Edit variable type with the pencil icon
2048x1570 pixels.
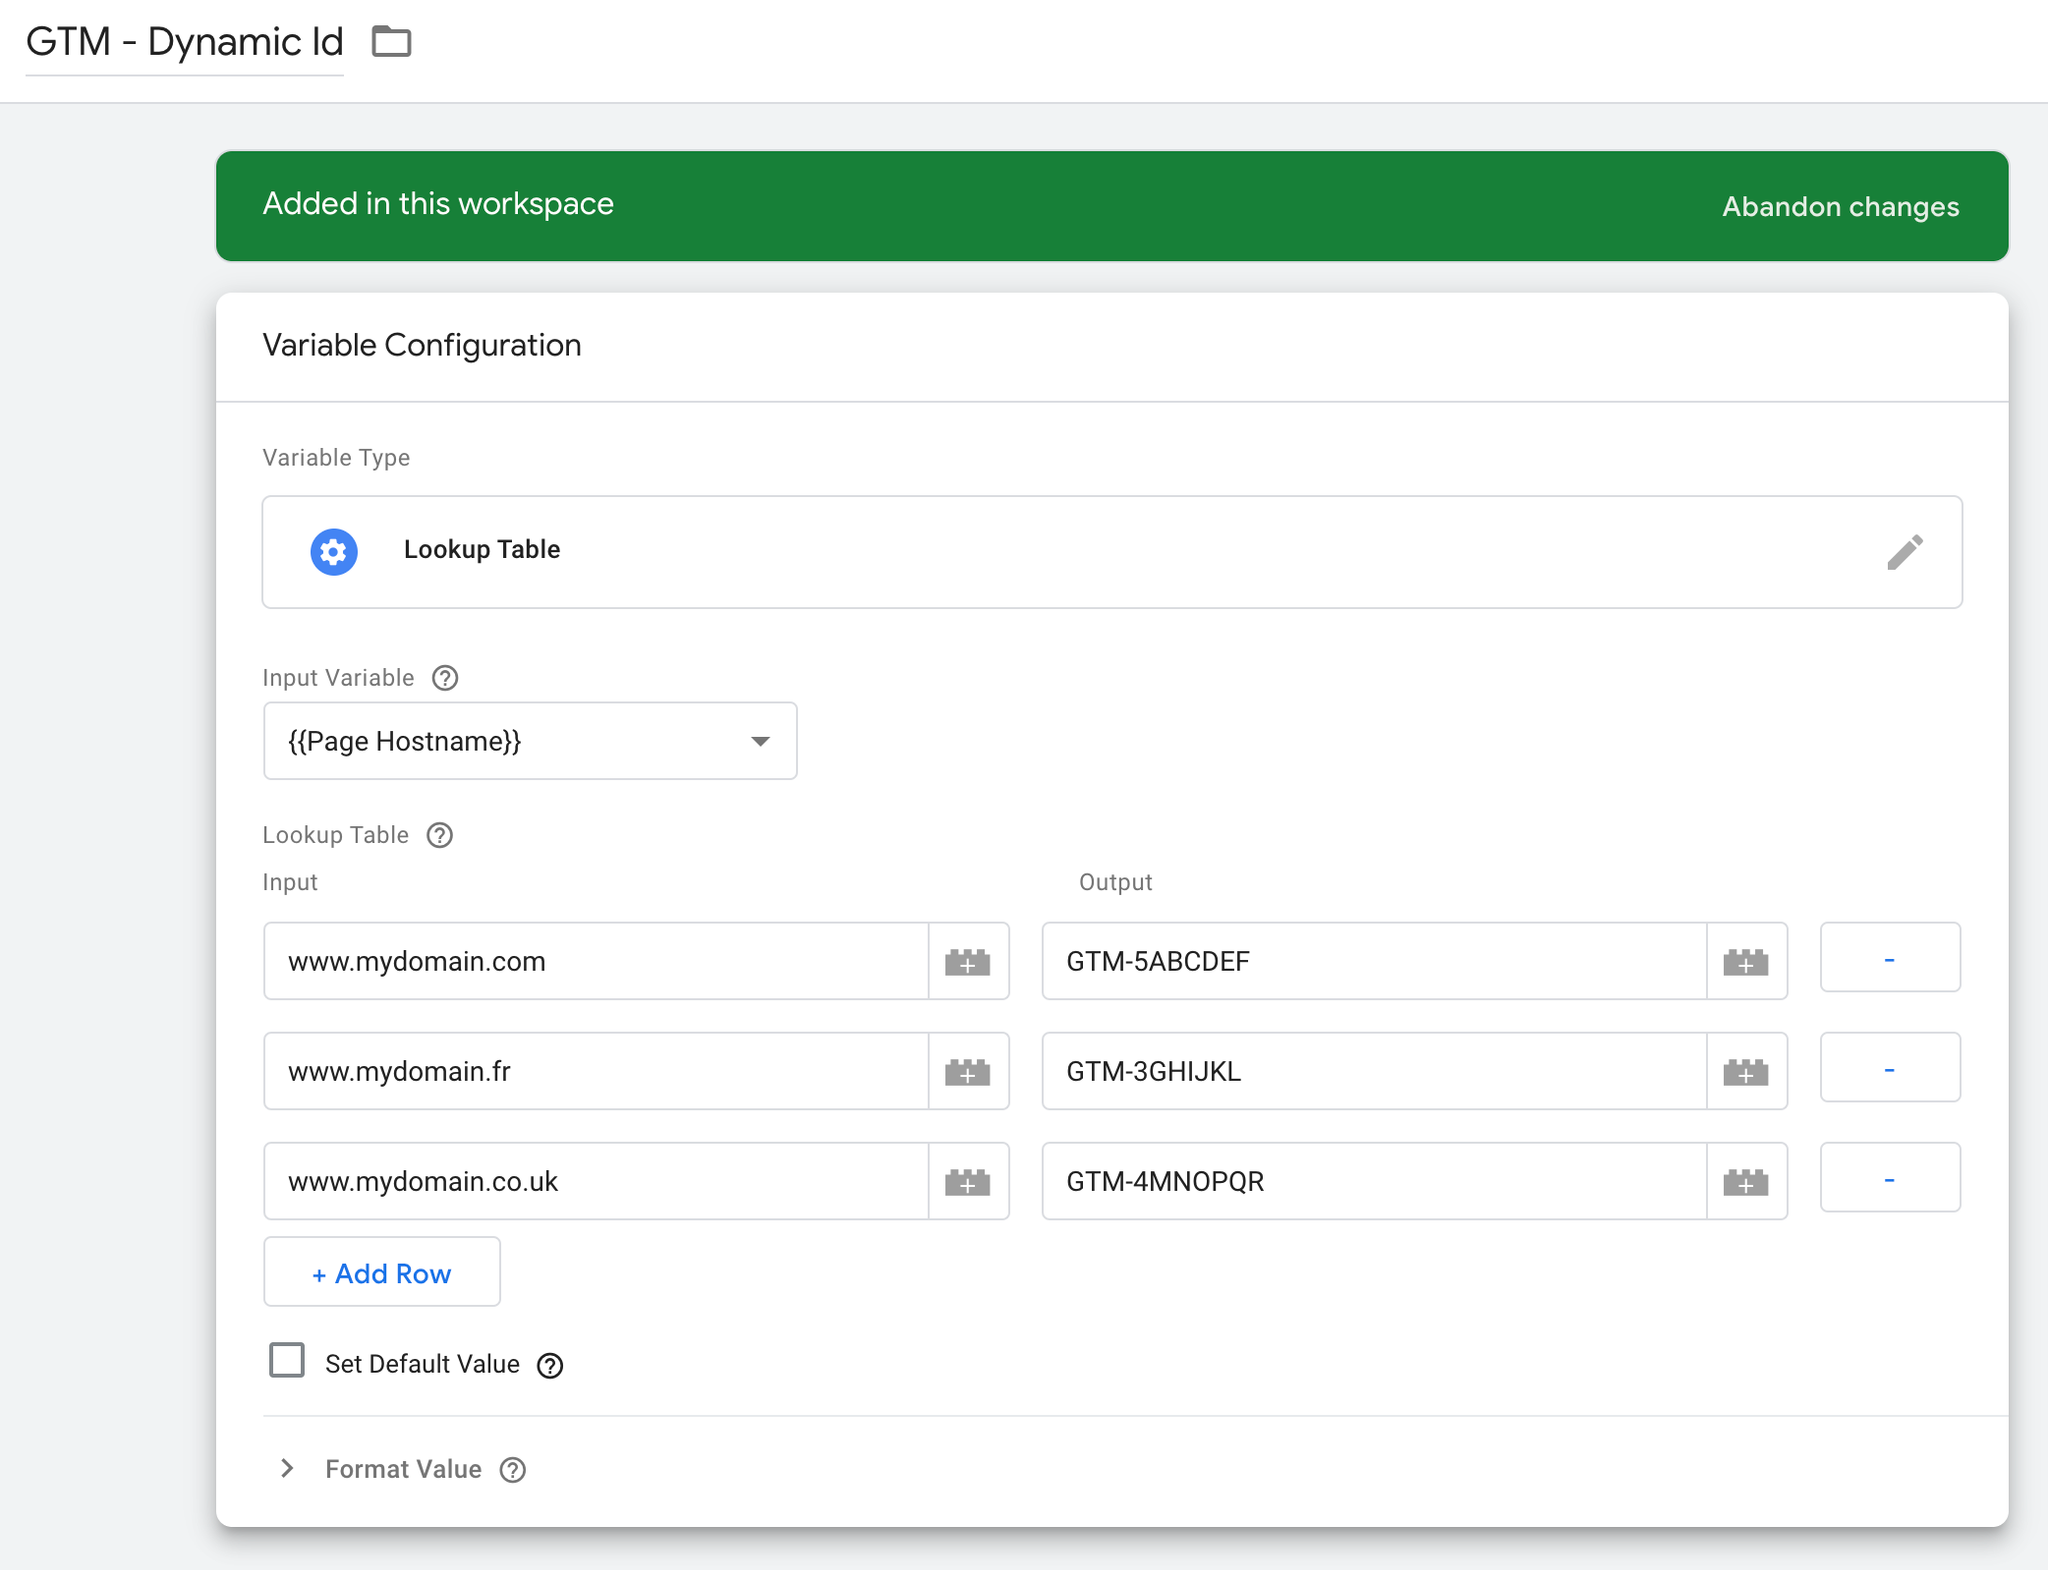click(1904, 551)
